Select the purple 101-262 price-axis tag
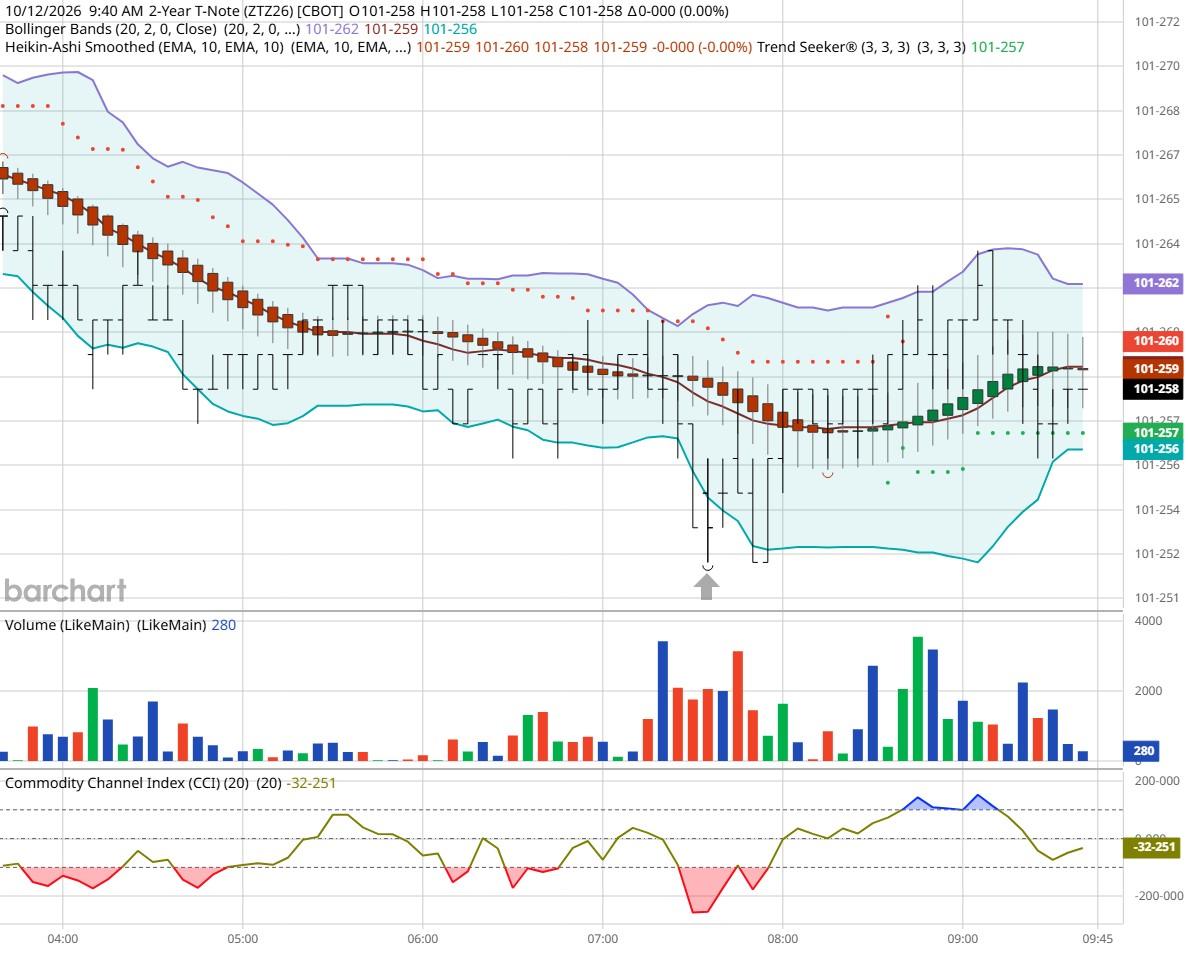Screen dimensions: 1188x953 1155,283
